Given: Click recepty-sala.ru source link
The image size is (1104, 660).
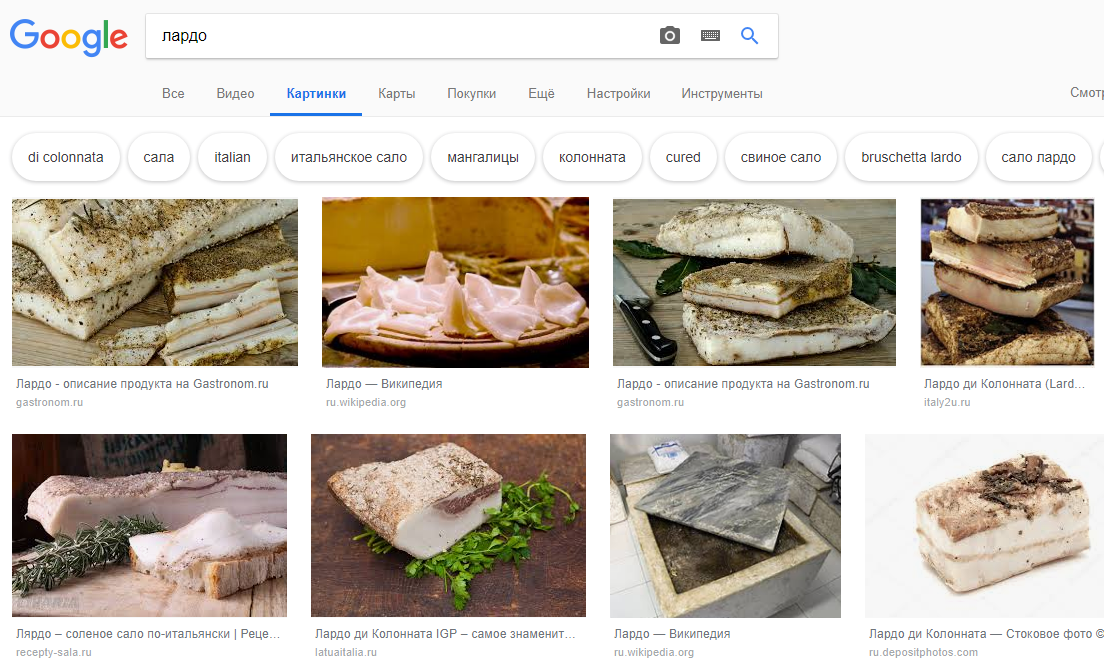Looking at the screenshot, I should pos(54,652).
